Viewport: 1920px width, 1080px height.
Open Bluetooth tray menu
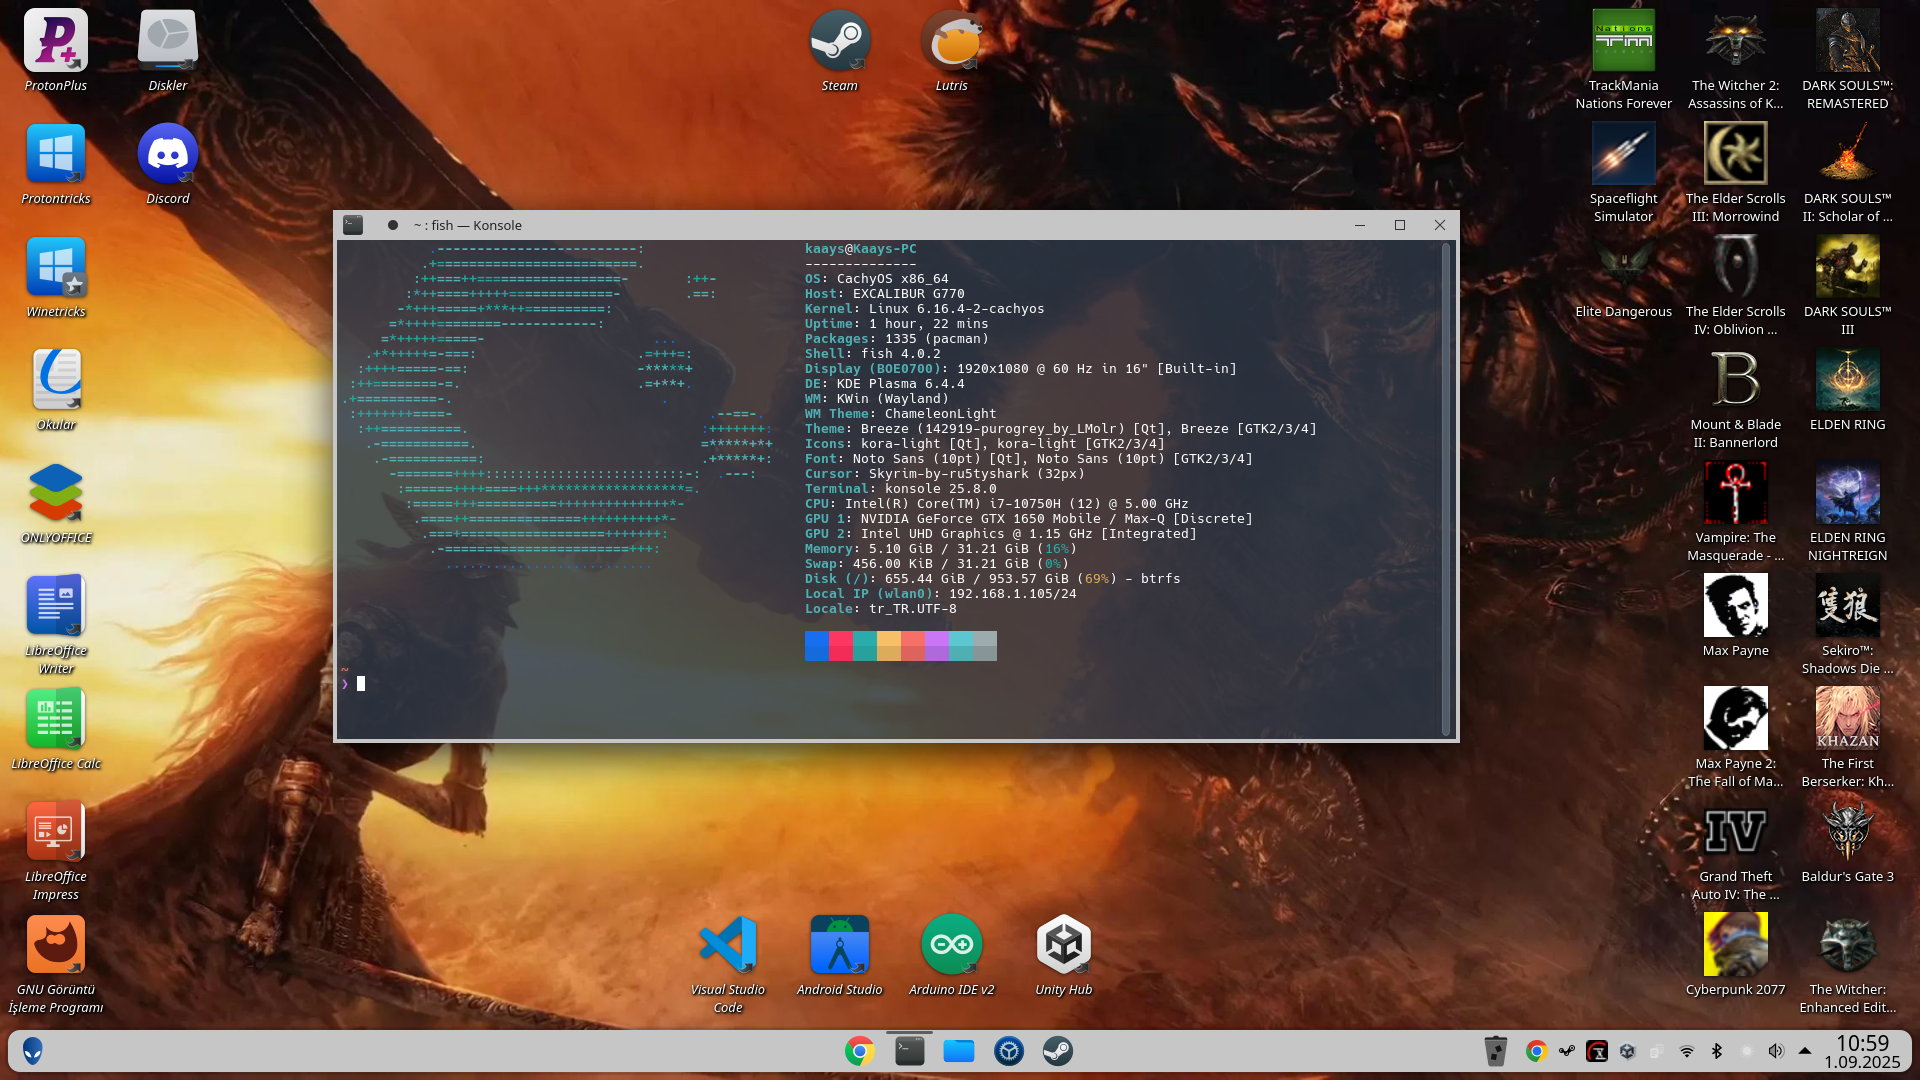[1717, 1051]
